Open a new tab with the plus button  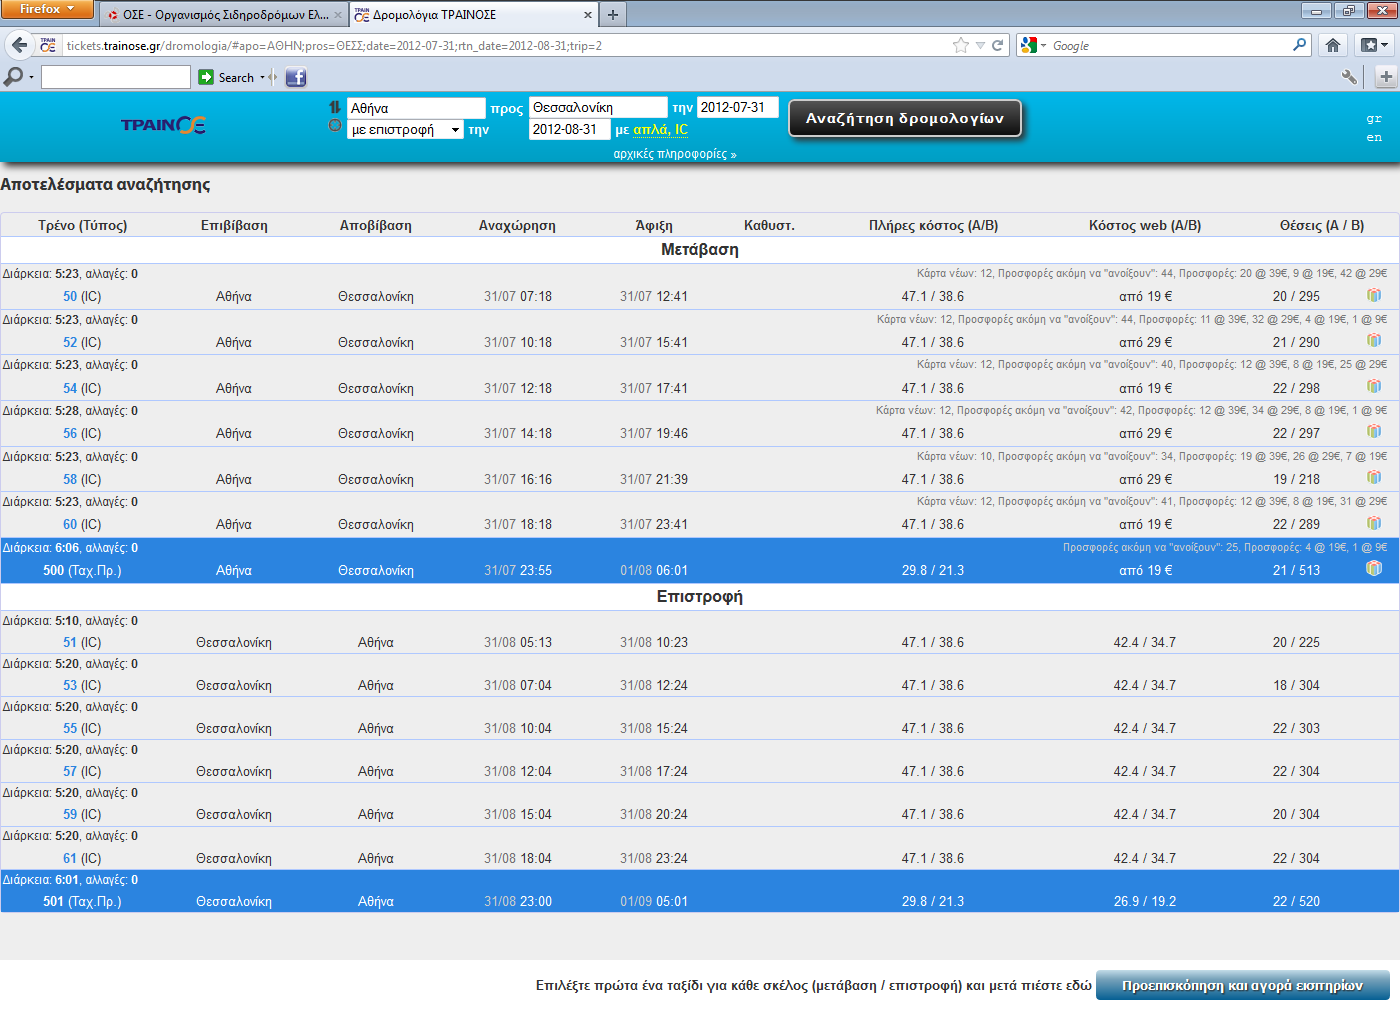613,14
